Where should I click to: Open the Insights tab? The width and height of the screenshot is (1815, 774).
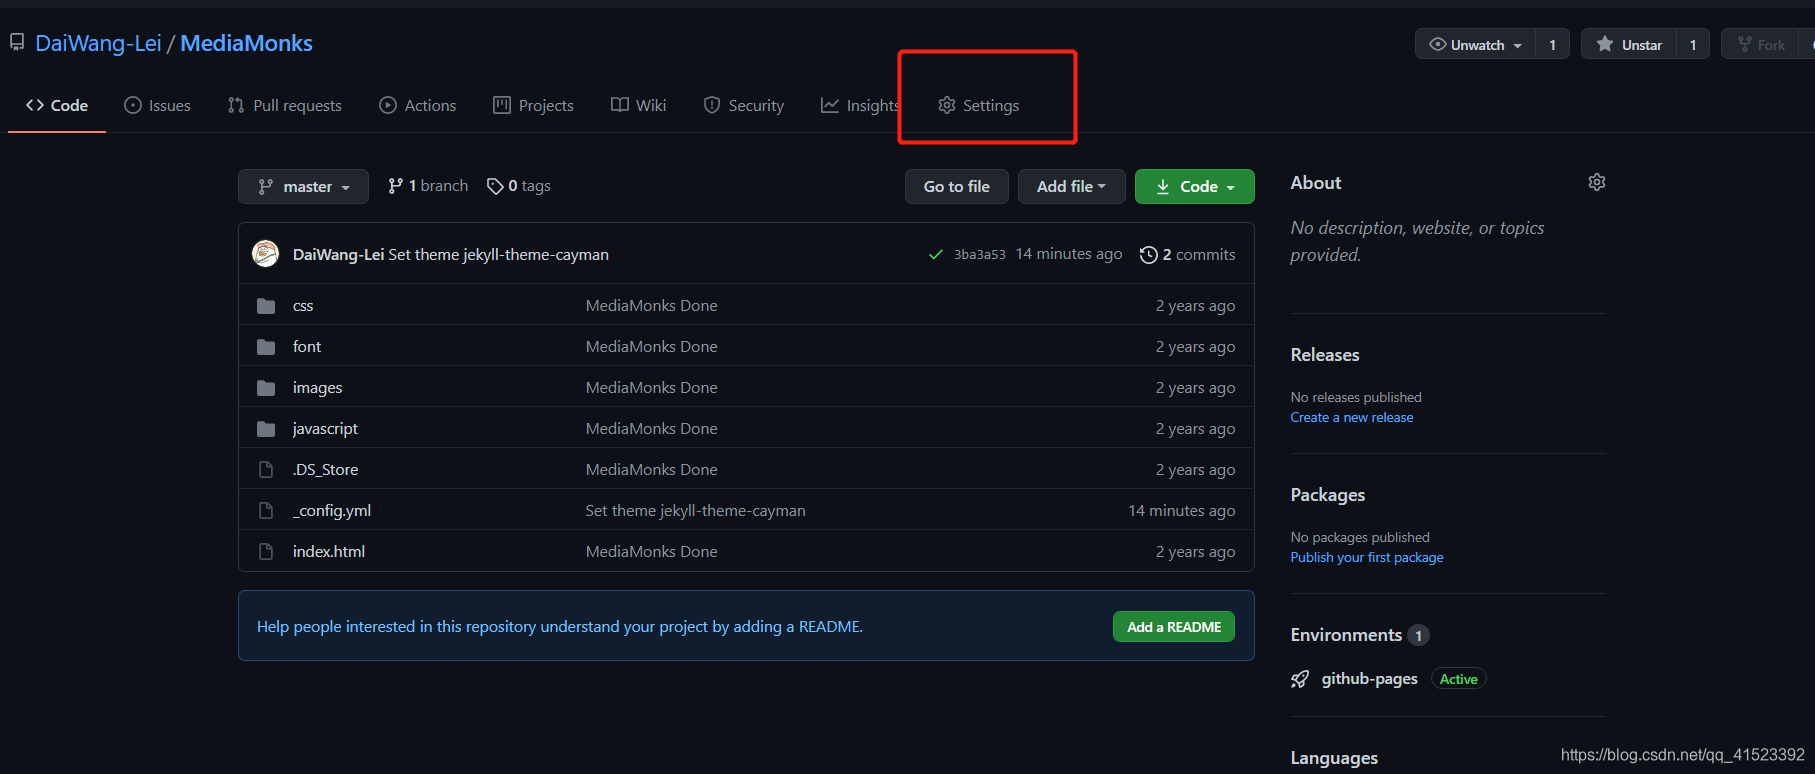point(860,105)
